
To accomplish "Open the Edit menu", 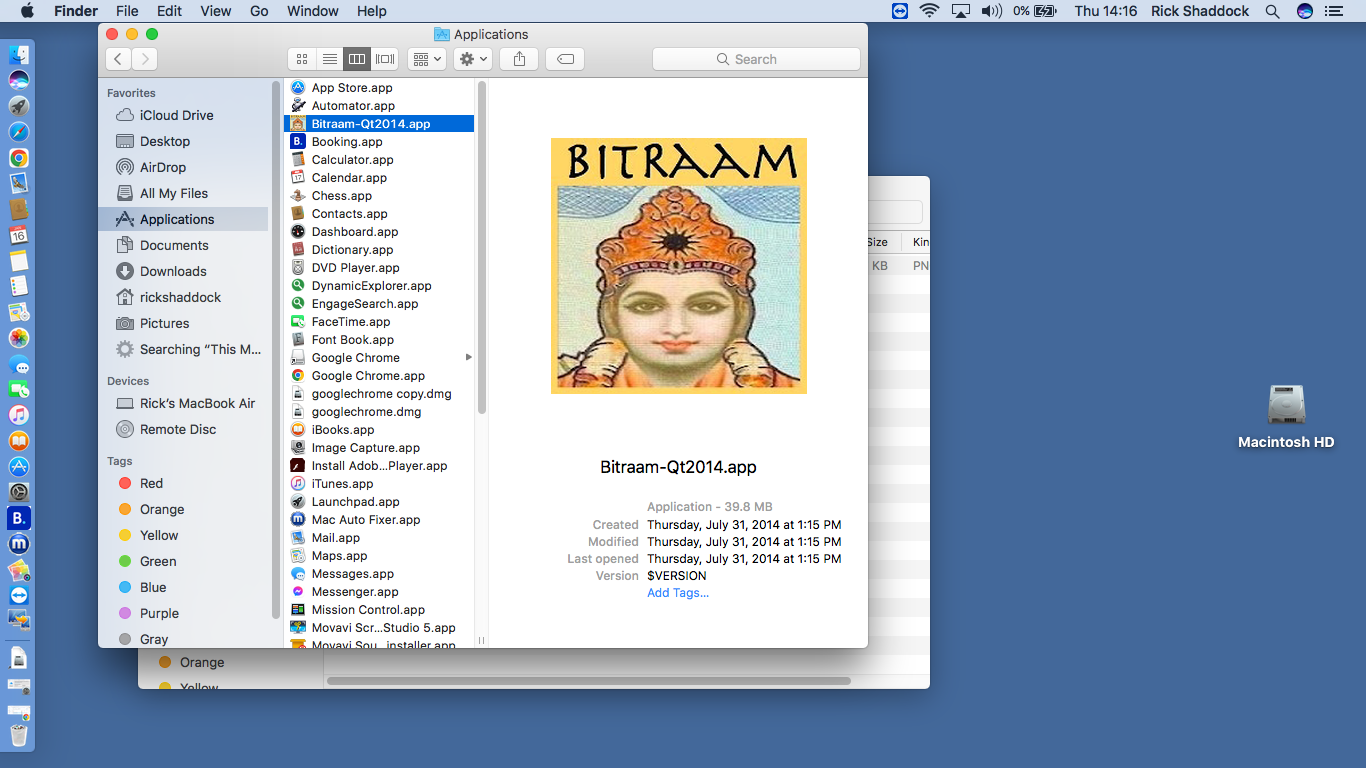I will 169,11.
